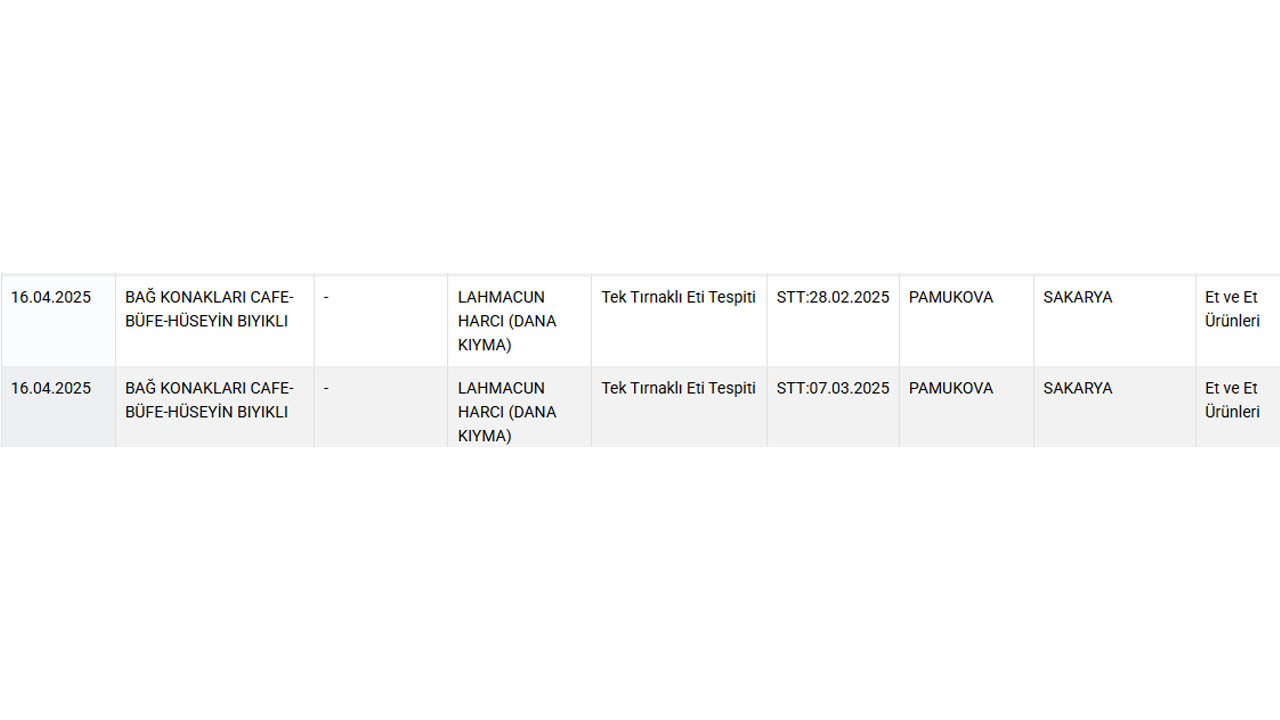1280x720 pixels.
Task: Click the second row date 16.04.2025
Action: click(51, 388)
